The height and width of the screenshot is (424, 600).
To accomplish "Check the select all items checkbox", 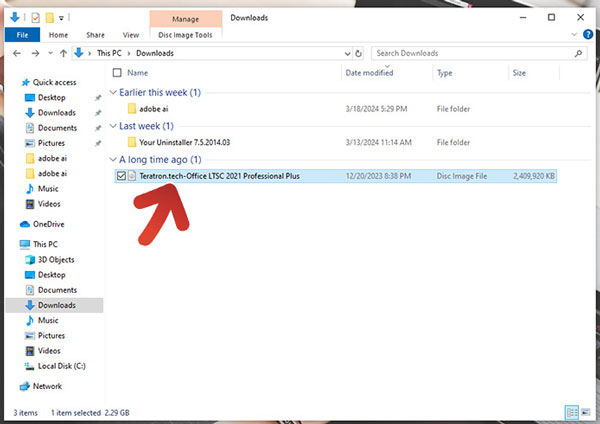I will click(x=117, y=73).
